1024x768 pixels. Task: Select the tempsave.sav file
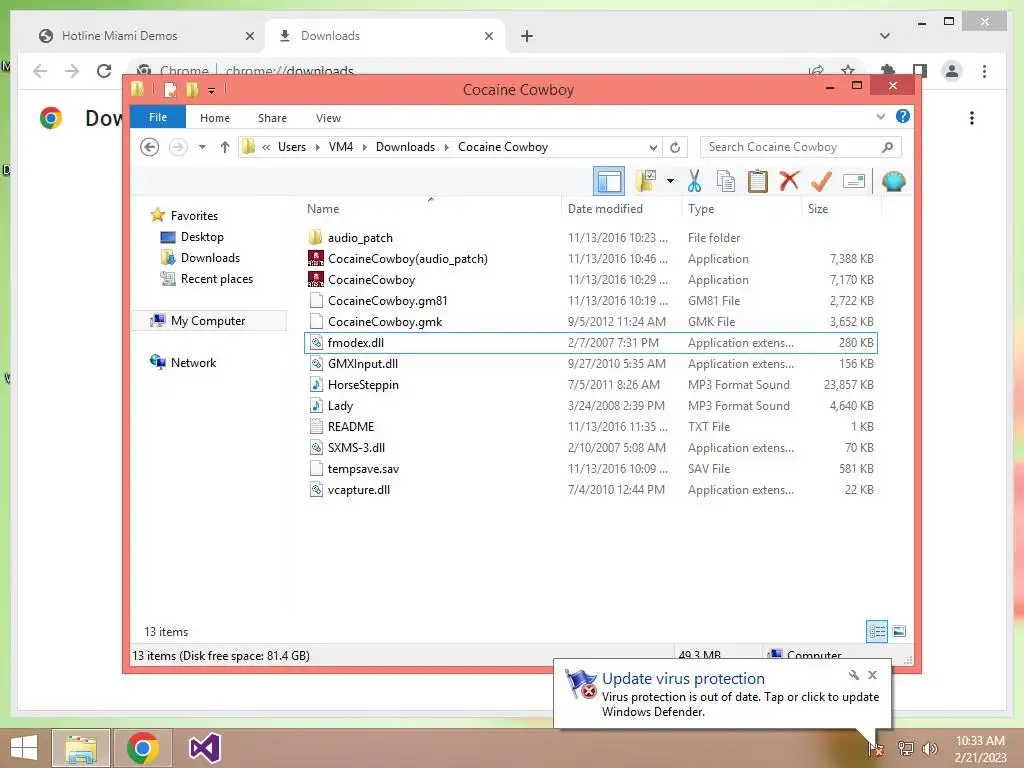point(363,468)
